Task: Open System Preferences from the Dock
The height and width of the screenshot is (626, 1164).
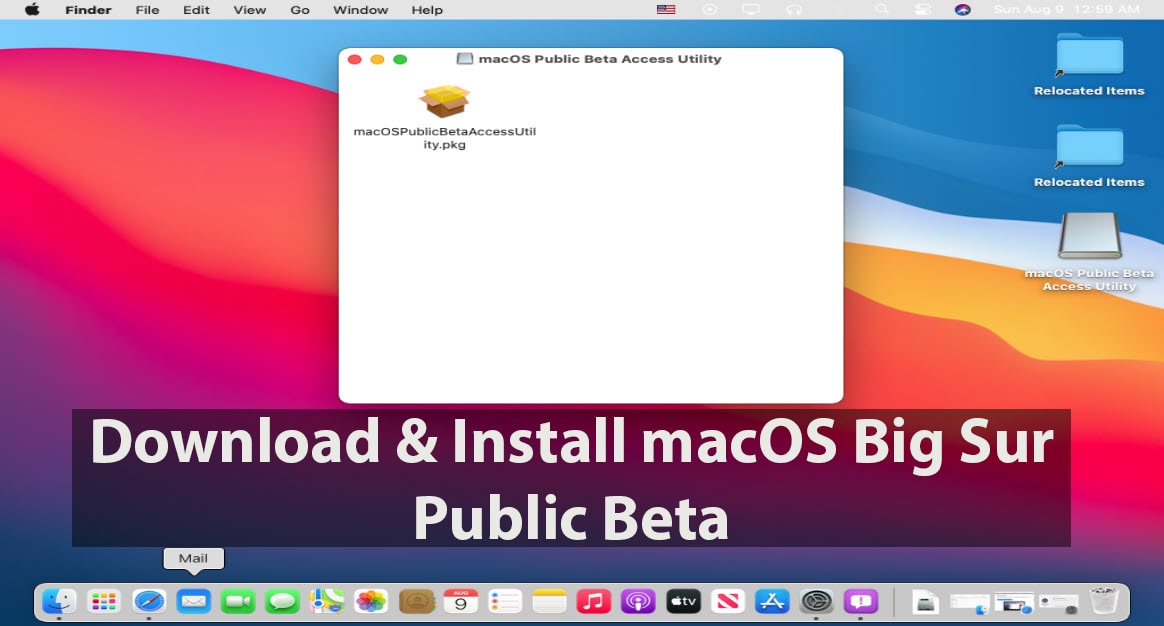Action: point(817,601)
